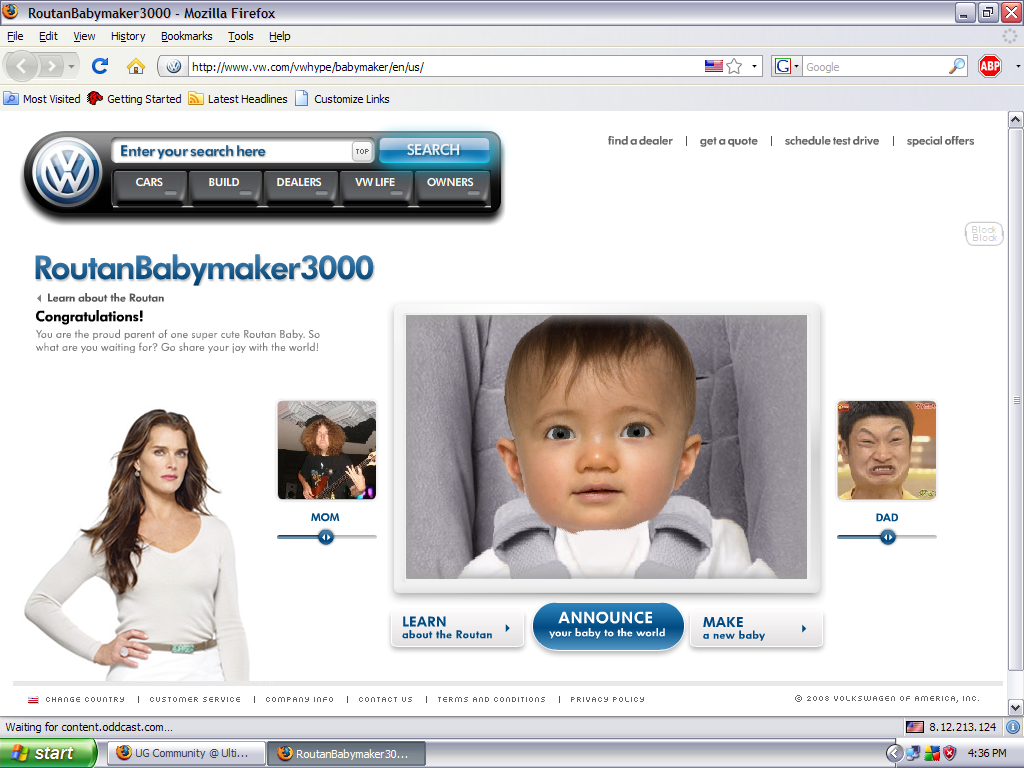
Task: Click the red security shield tray icon
Action: (x=950, y=754)
